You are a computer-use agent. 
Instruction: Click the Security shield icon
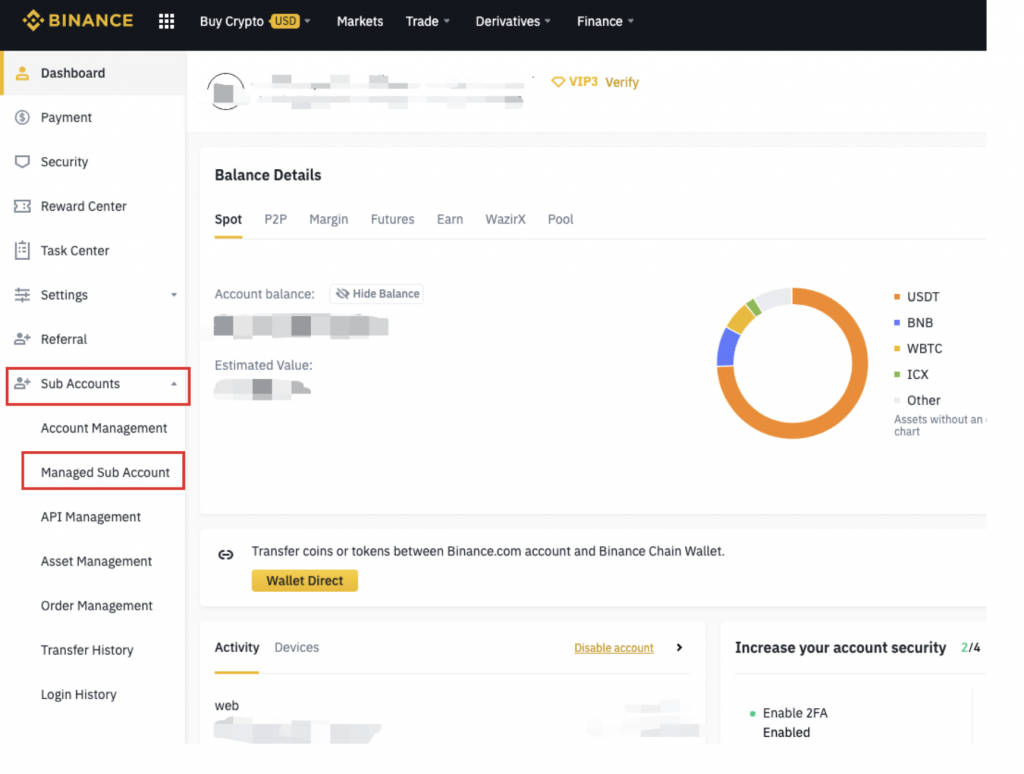tap(22, 162)
